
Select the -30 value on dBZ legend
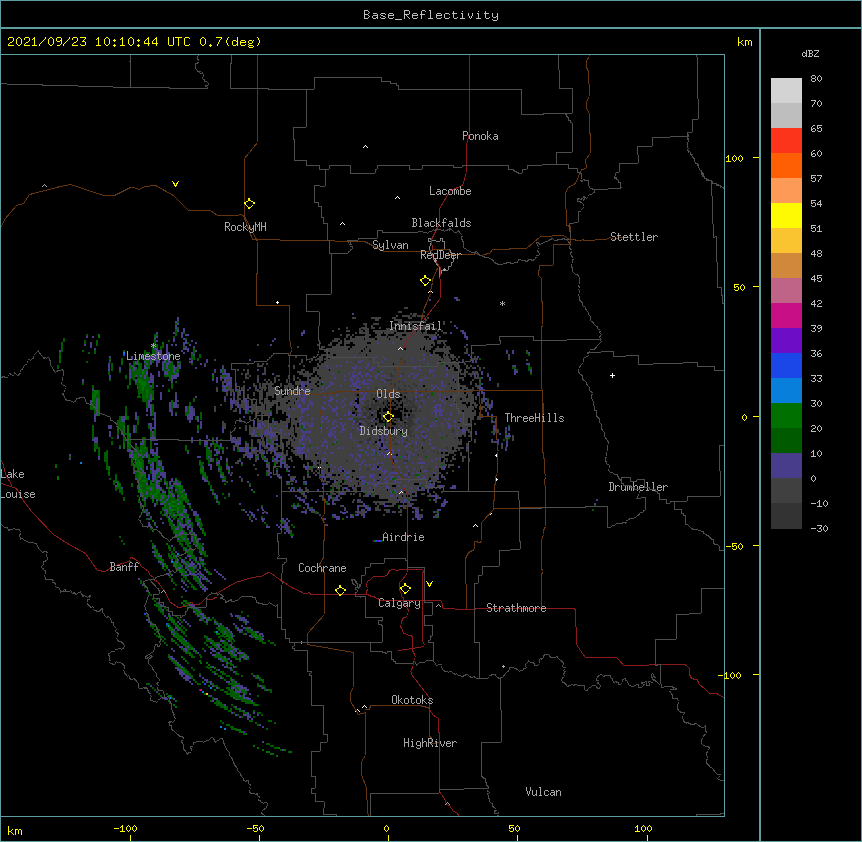coord(819,528)
